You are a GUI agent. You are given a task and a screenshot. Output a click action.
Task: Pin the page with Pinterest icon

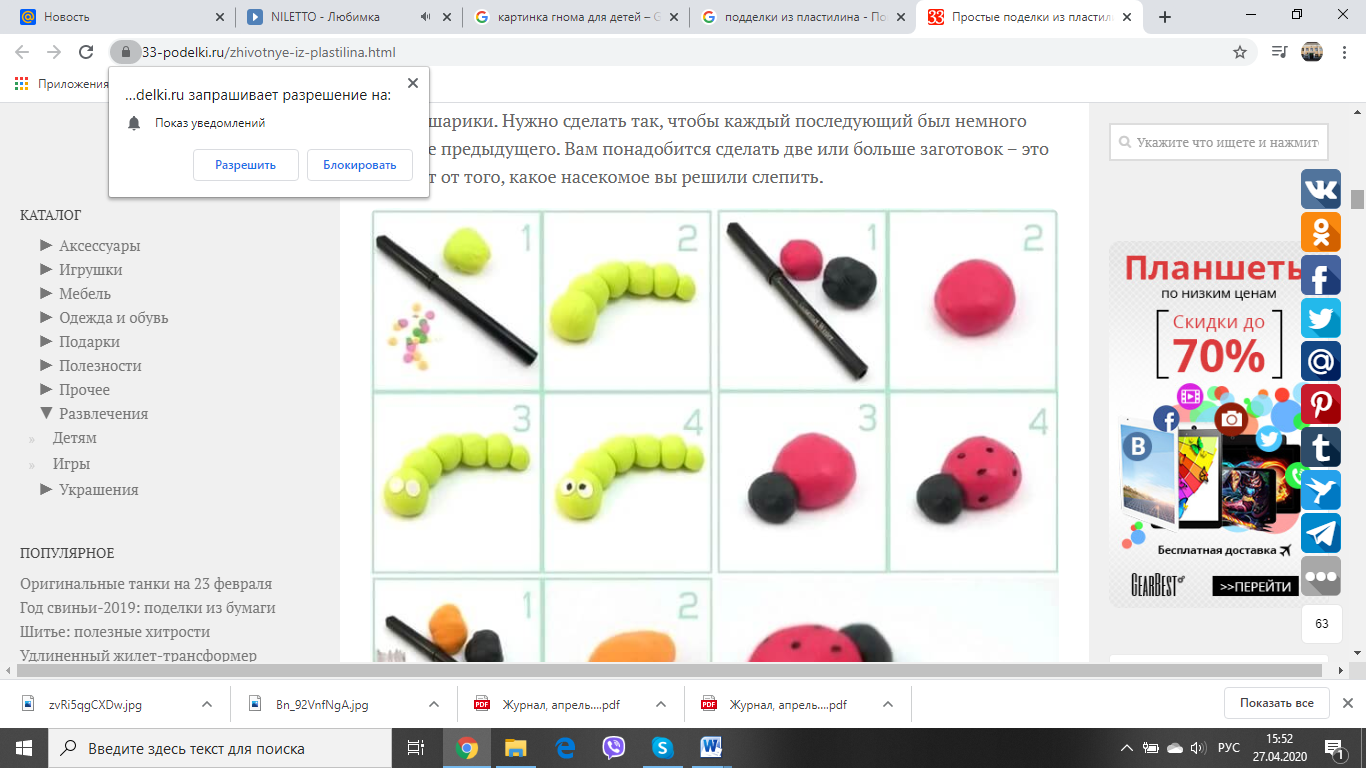click(1320, 404)
